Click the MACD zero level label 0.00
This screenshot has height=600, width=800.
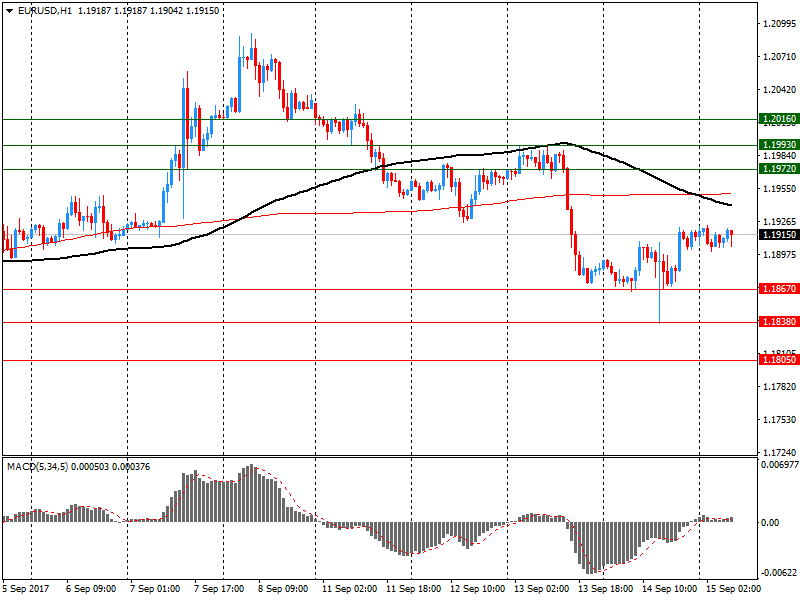click(x=770, y=523)
